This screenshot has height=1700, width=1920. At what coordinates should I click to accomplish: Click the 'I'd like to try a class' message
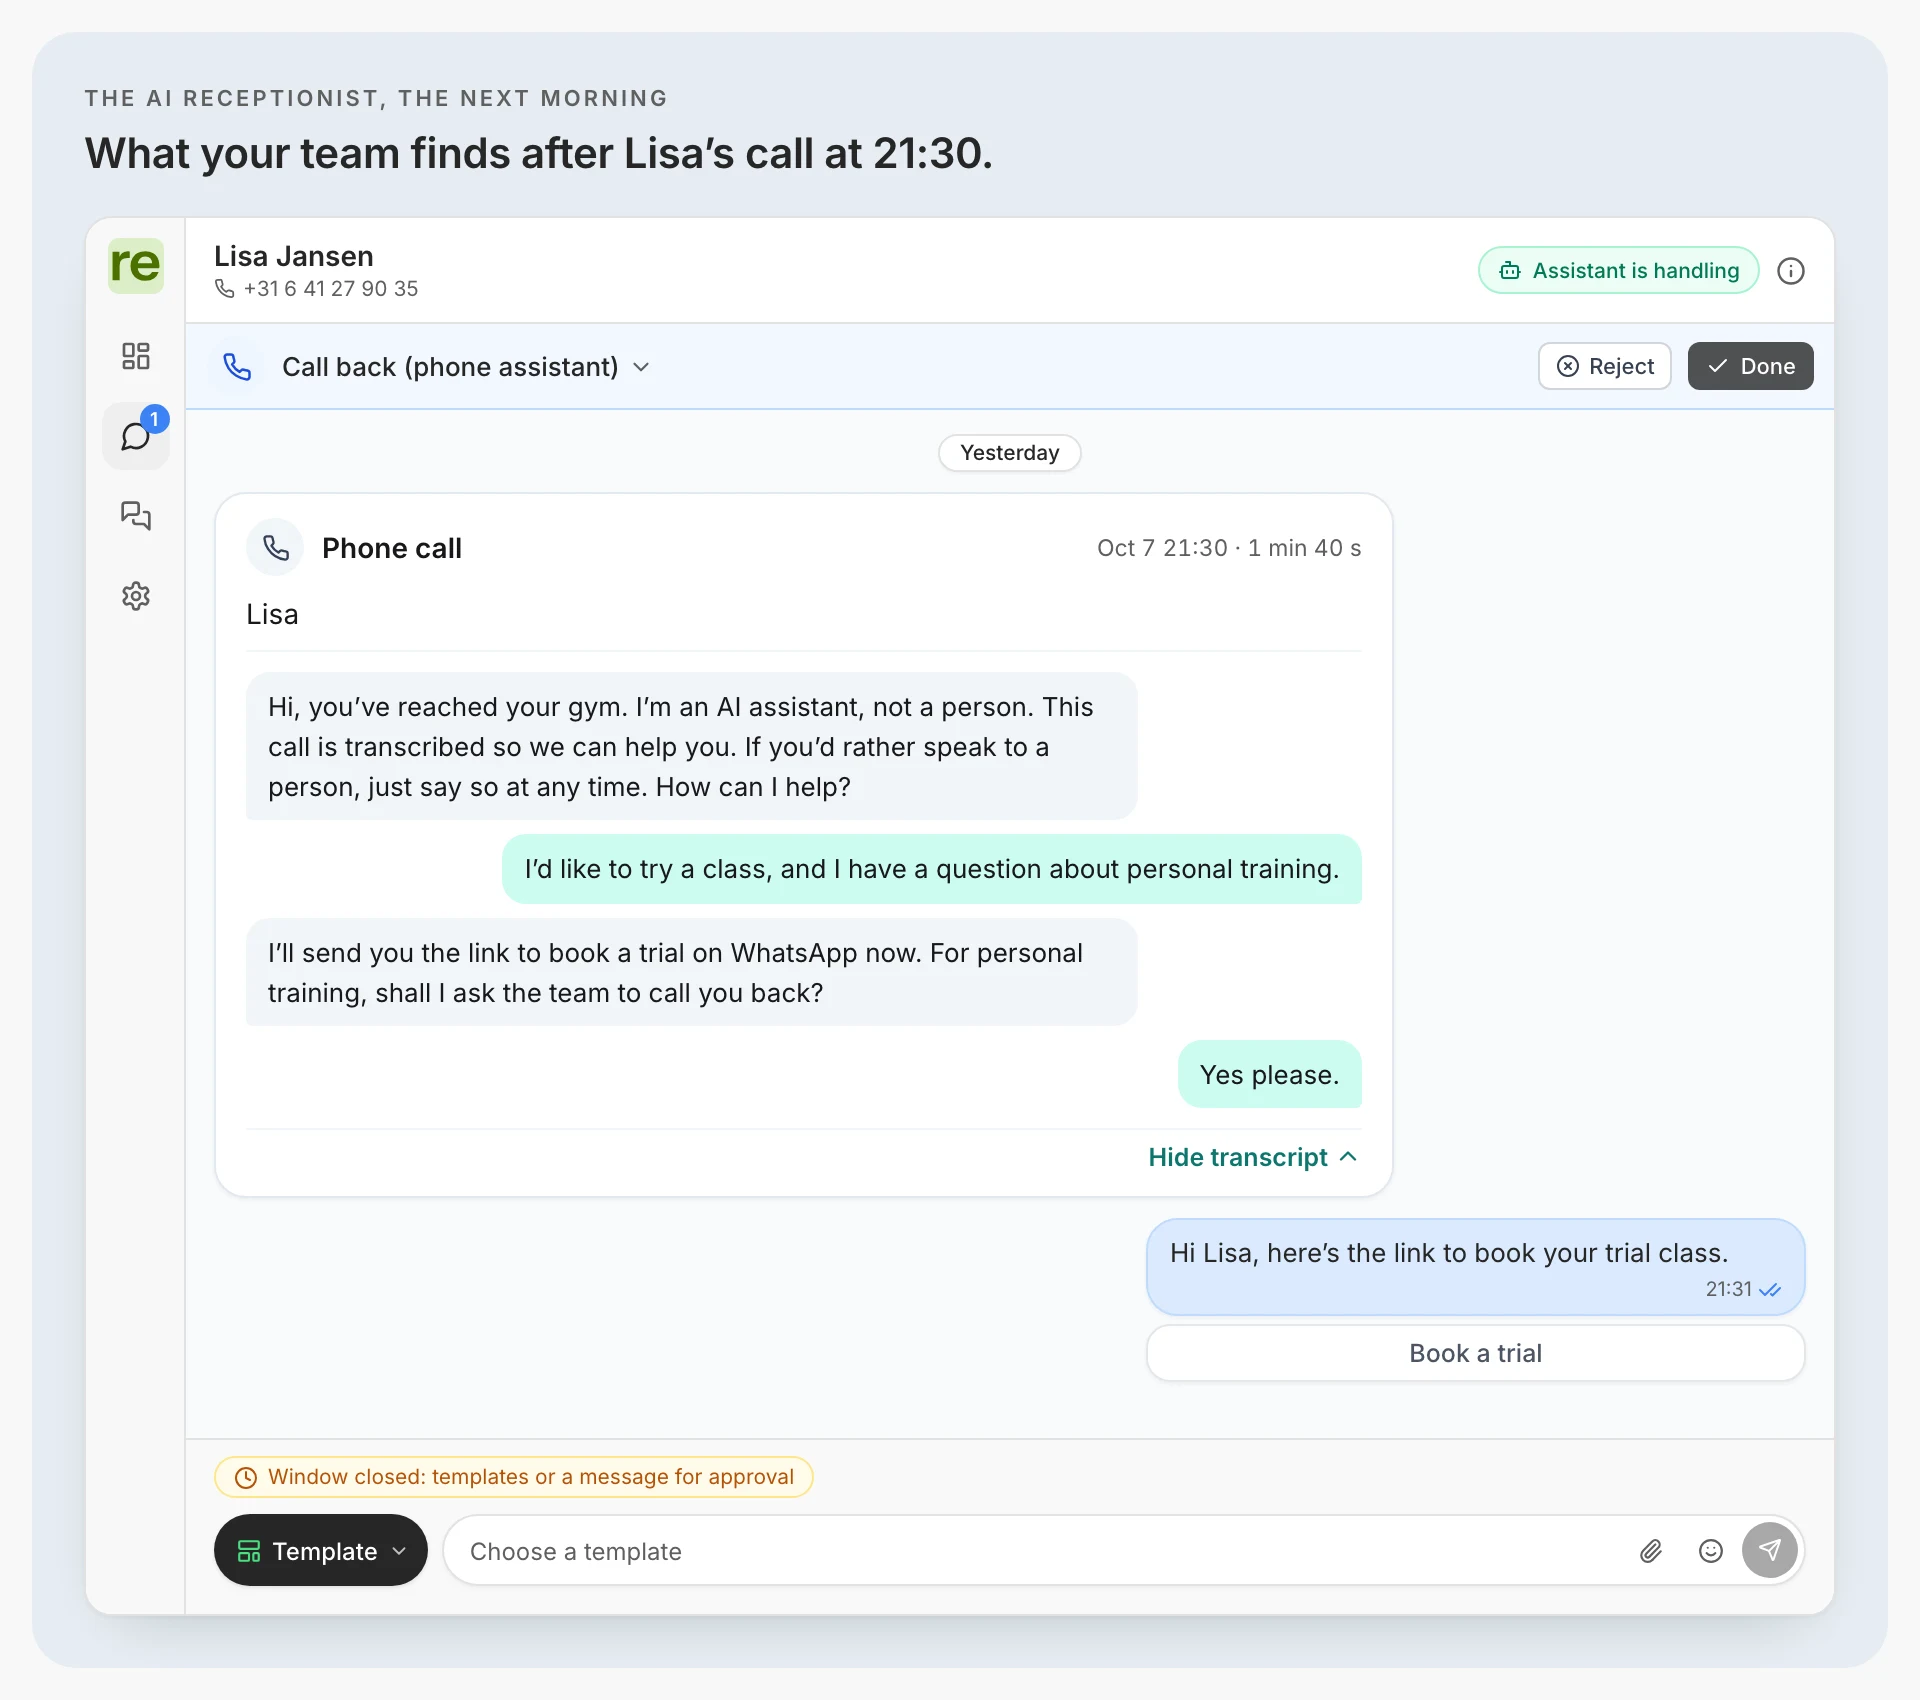932,869
